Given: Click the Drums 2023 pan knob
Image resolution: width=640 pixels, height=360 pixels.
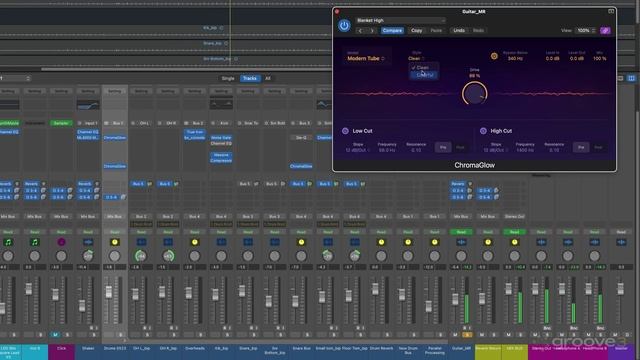Looking at the screenshot, I should [x=115, y=256].
